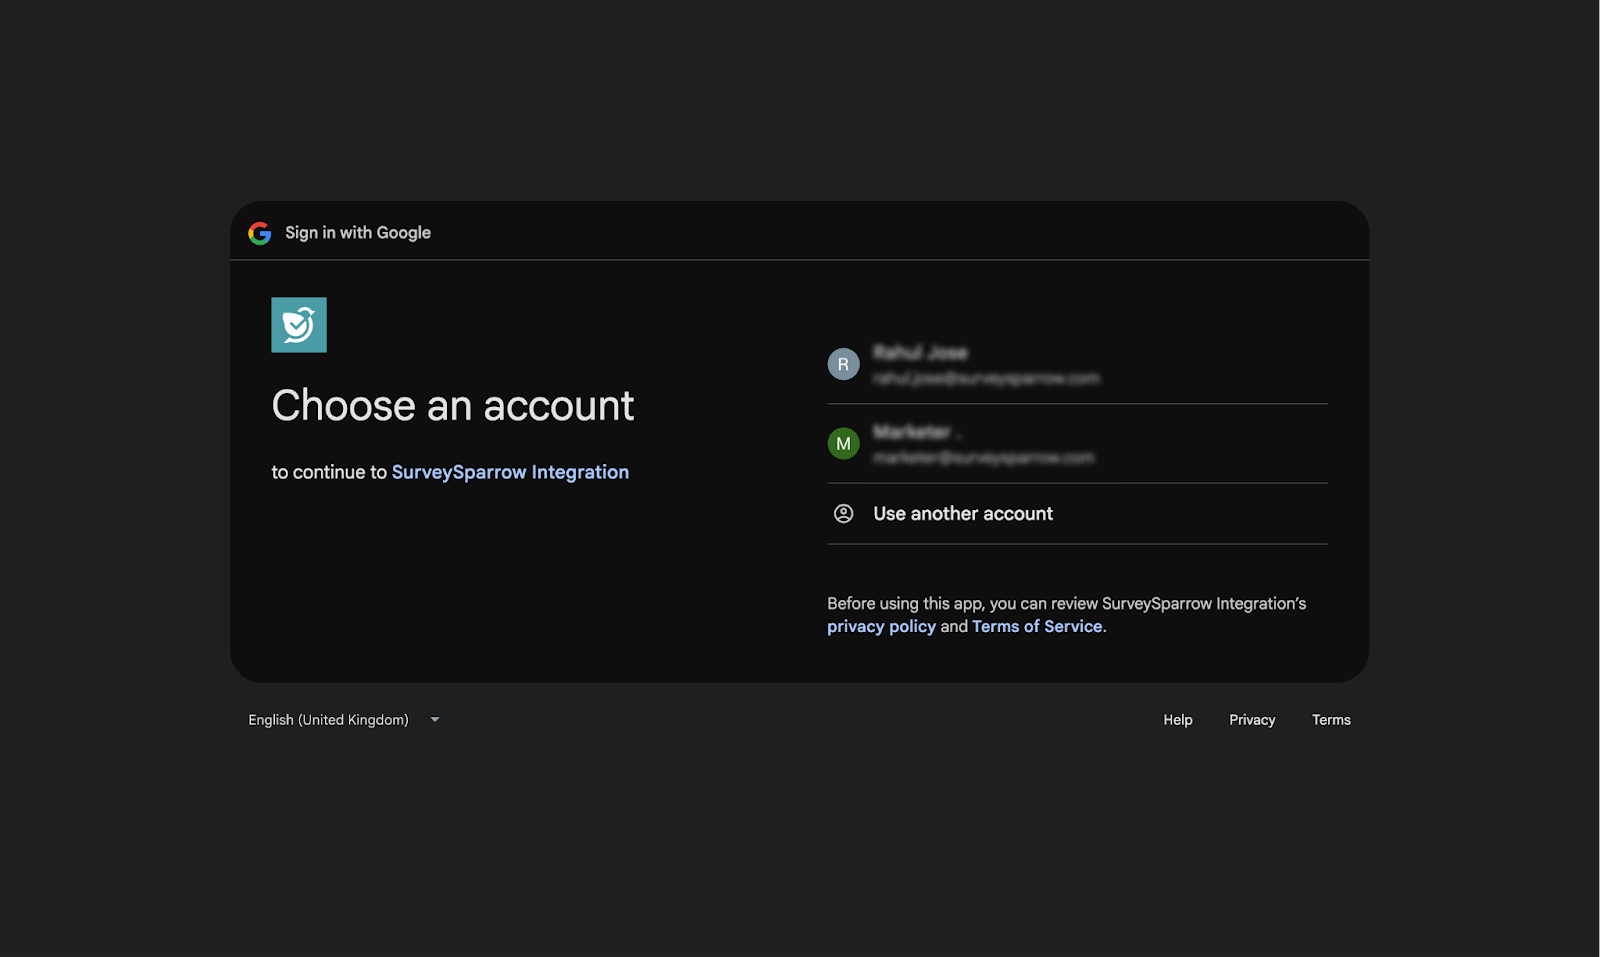Select the grey 'R' avatar account
Viewport: 1600px width, 957px height.
(843, 364)
